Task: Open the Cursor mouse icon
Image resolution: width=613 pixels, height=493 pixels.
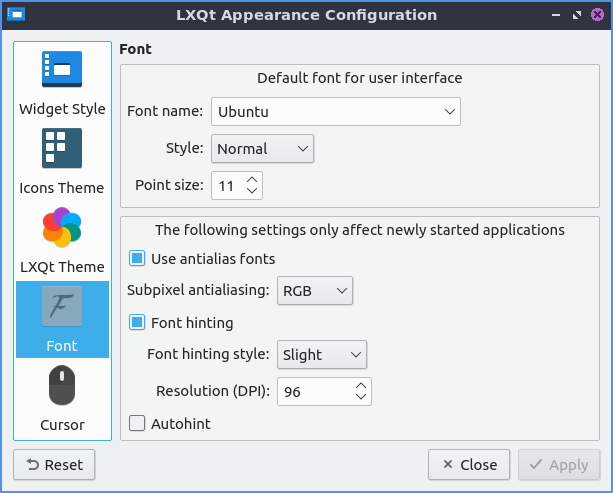Action: point(62,386)
